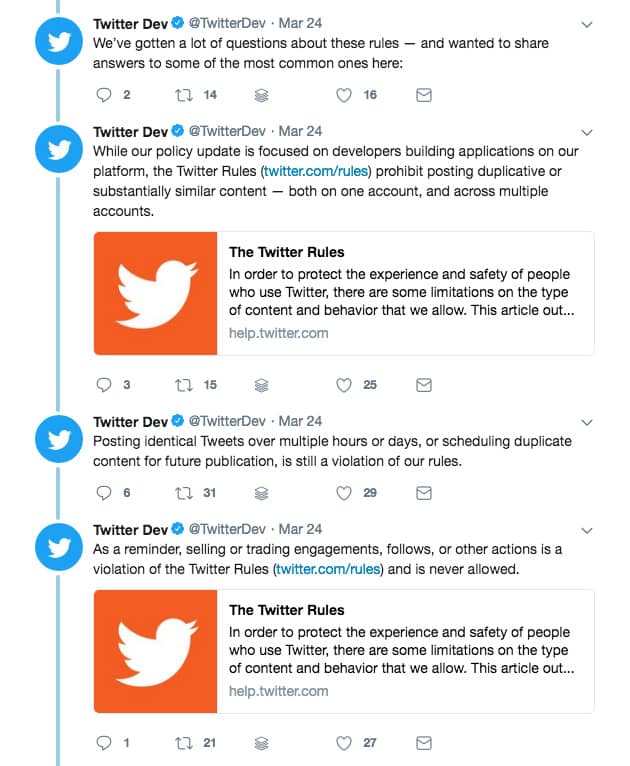This screenshot has width=630, height=766.
Task: Open twitter.com/rules link in policy update tweet
Action: pyautogui.click(x=312, y=172)
